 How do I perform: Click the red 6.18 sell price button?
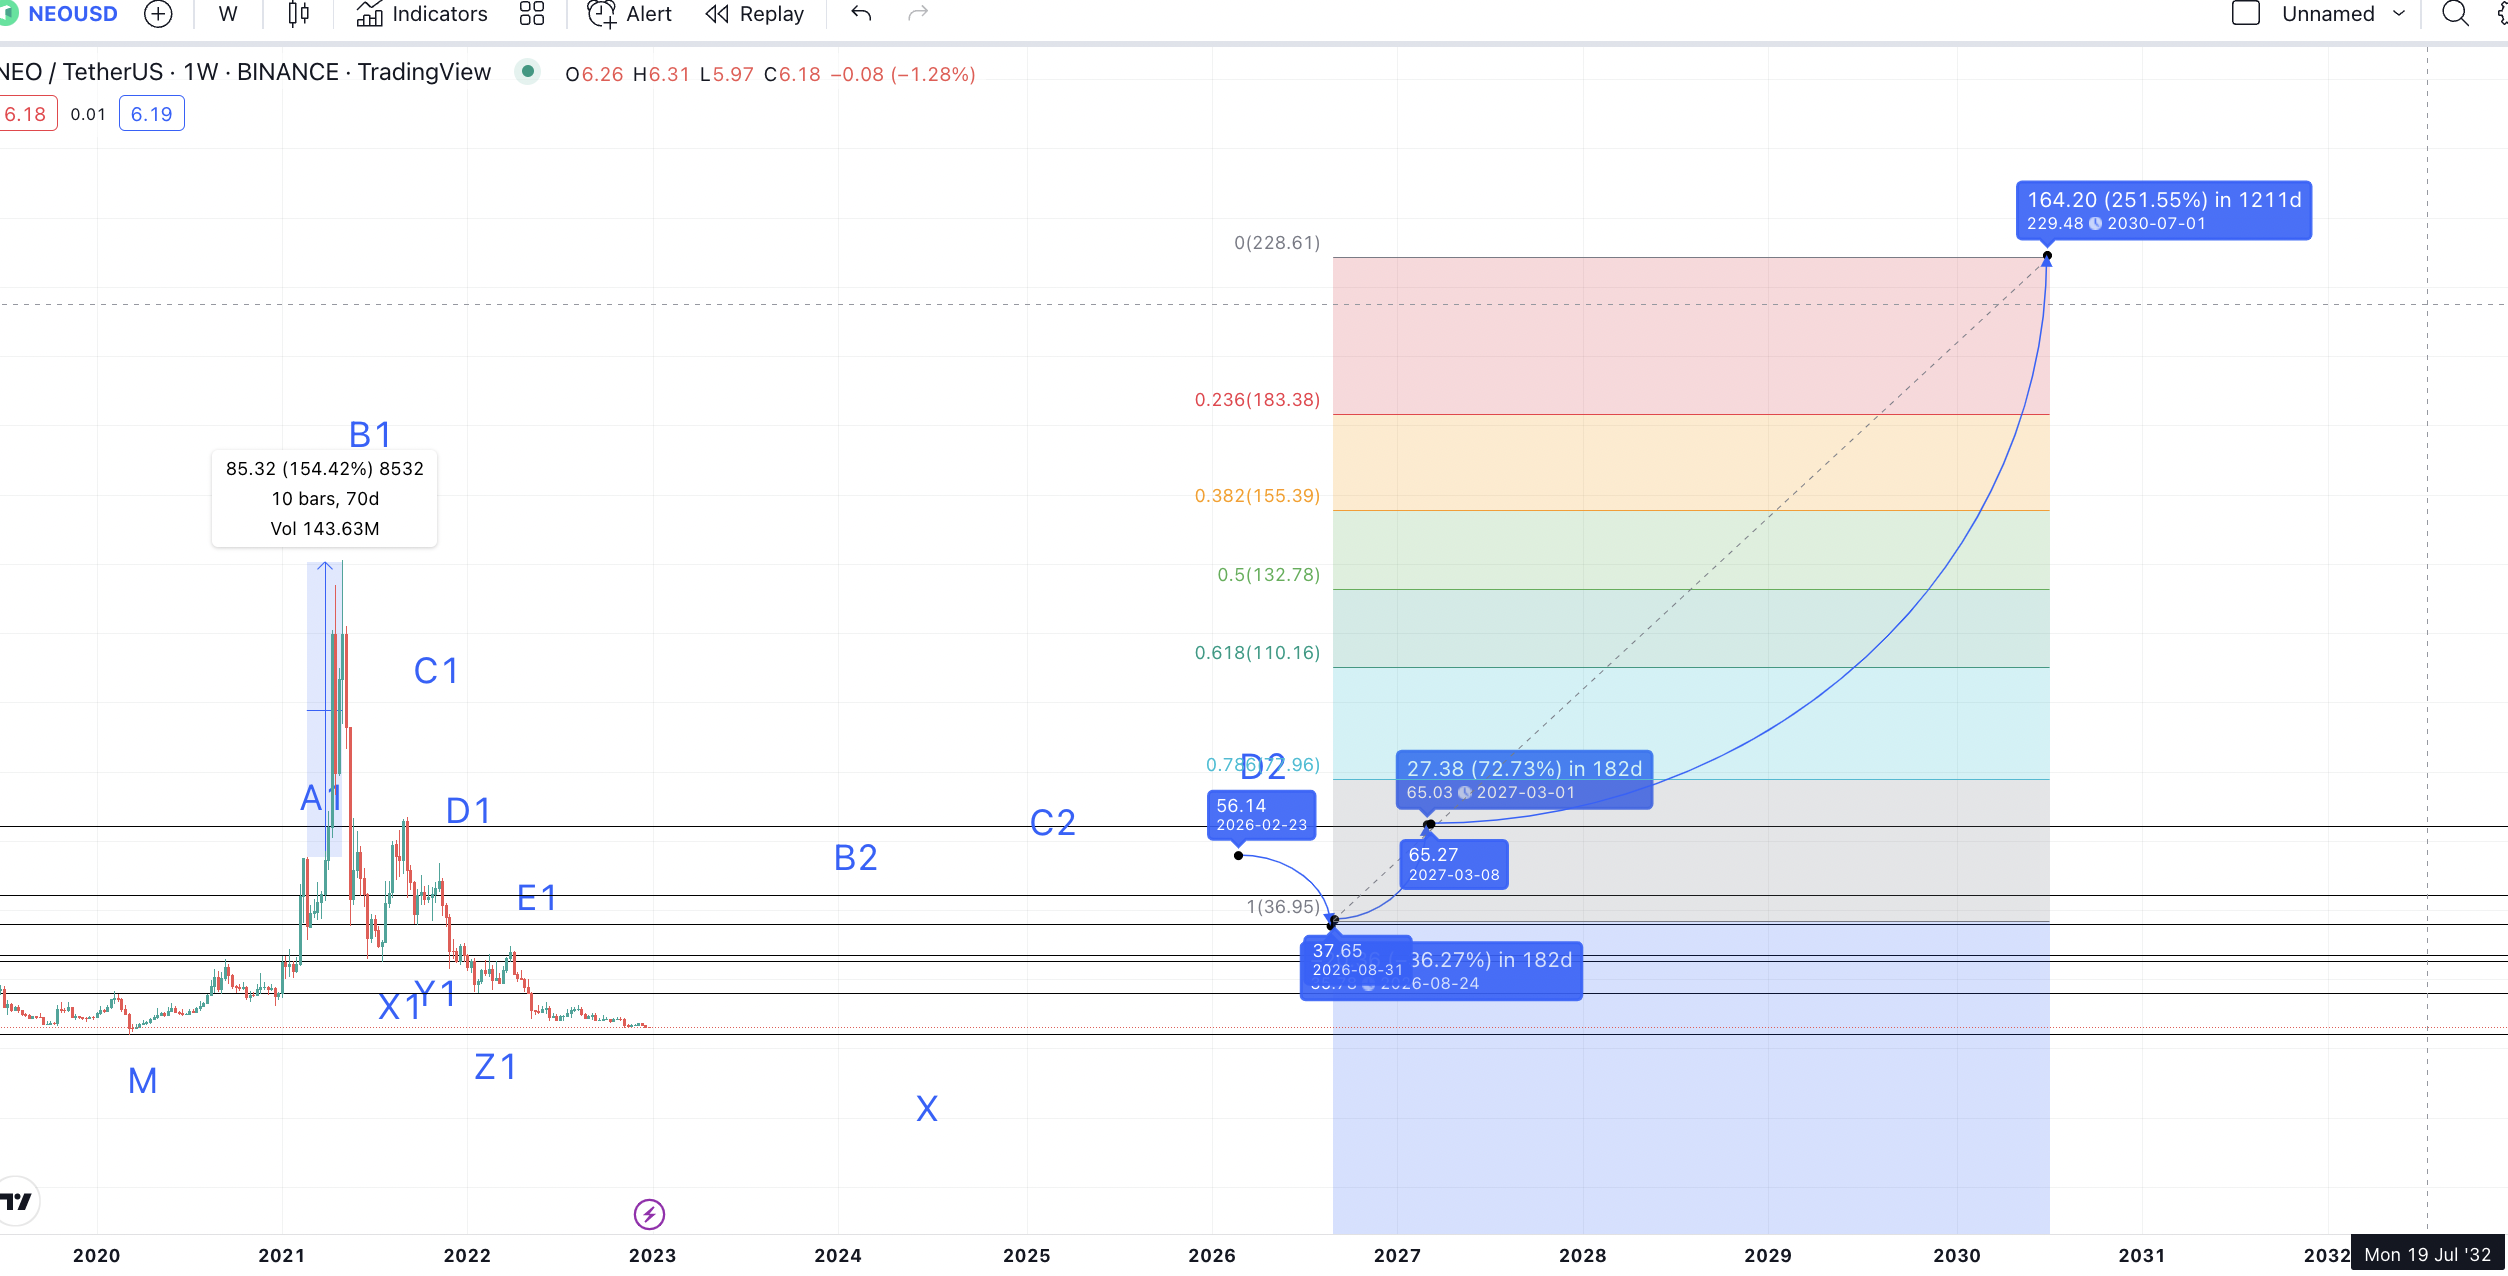26,114
